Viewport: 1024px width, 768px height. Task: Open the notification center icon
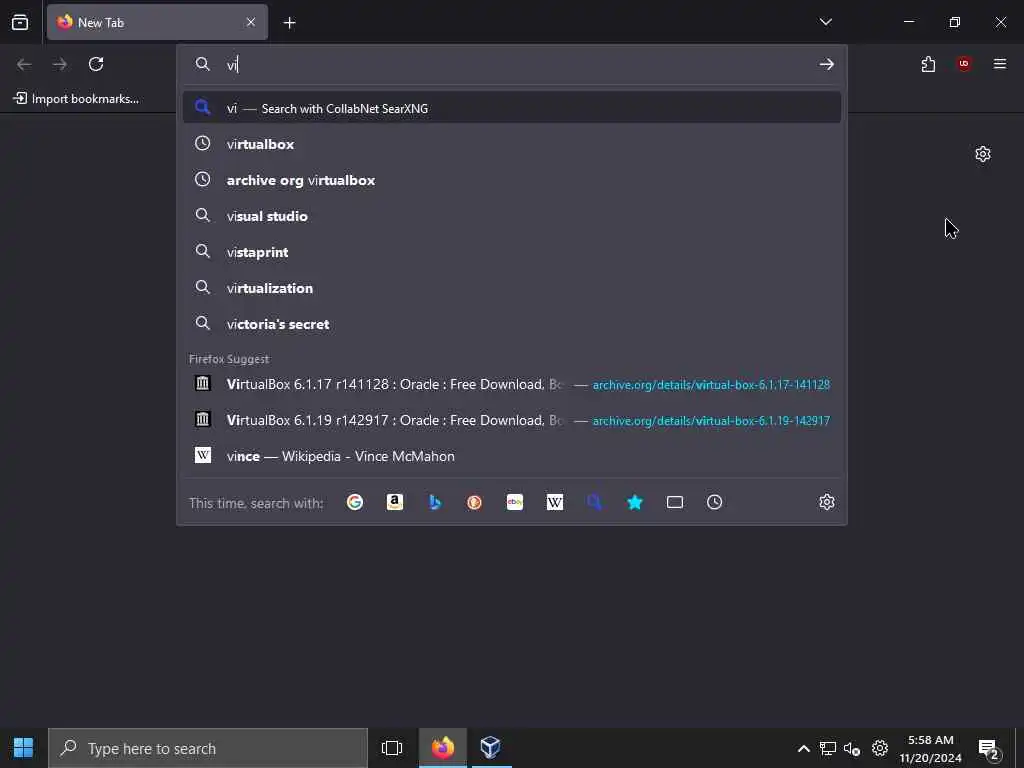click(x=989, y=749)
